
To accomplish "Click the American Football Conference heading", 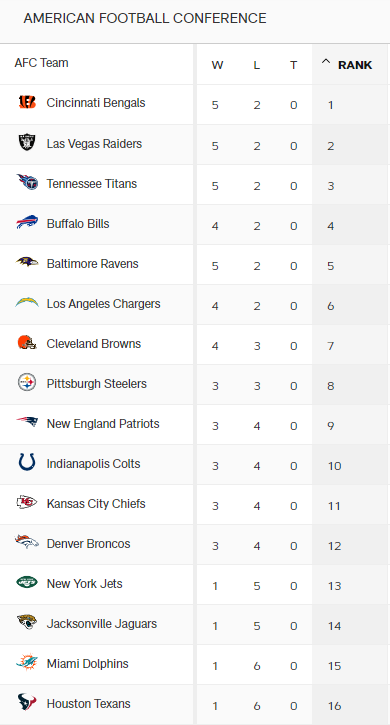I will pos(145,18).
